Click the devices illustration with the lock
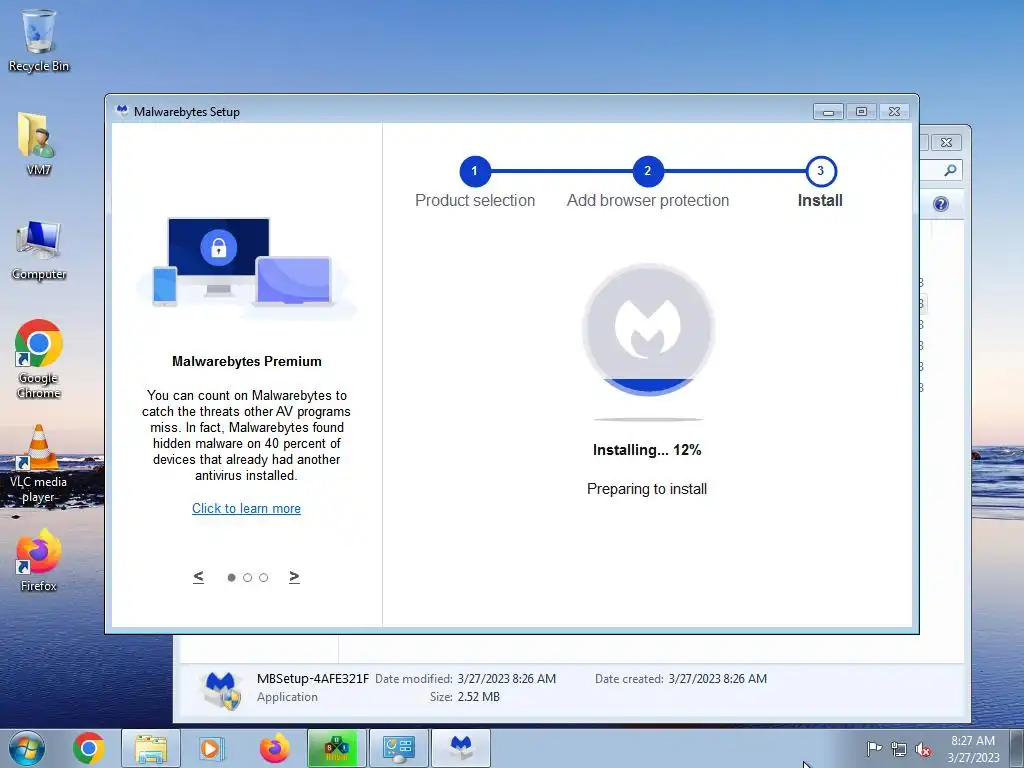The height and width of the screenshot is (768, 1024). point(246,266)
